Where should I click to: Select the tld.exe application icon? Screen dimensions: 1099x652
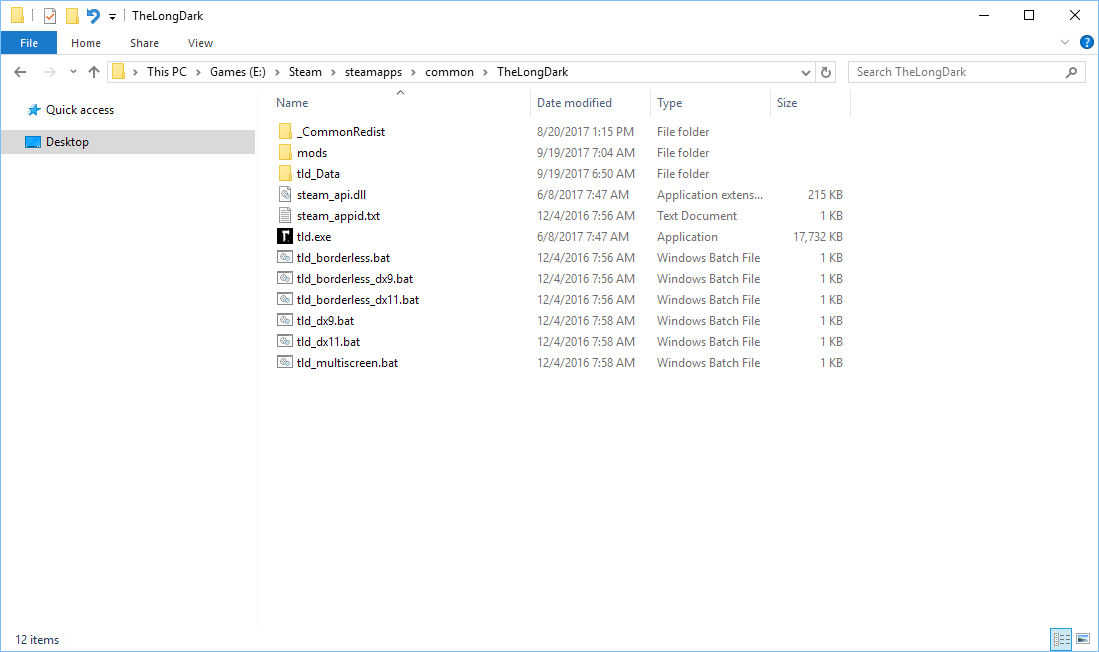coord(285,236)
